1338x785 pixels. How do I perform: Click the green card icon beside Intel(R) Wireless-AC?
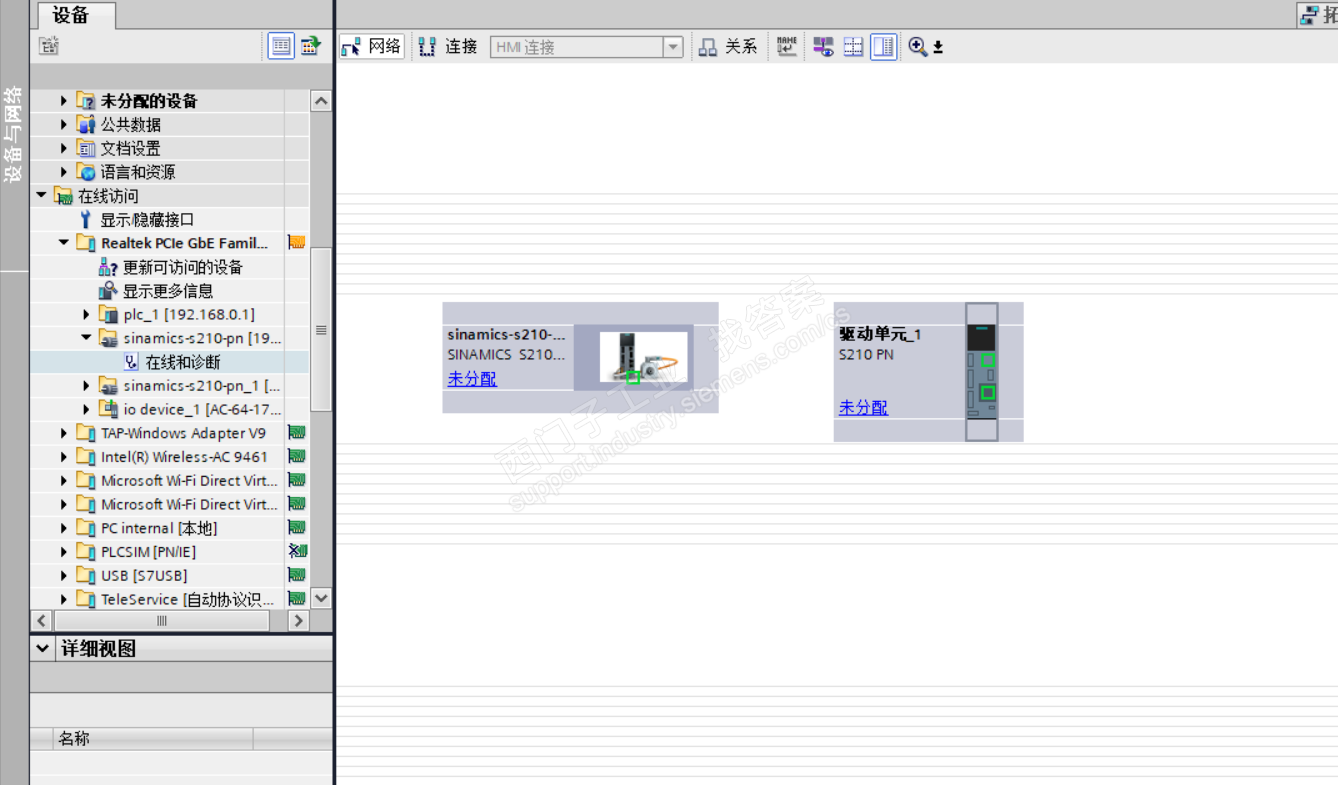pos(296,457)
